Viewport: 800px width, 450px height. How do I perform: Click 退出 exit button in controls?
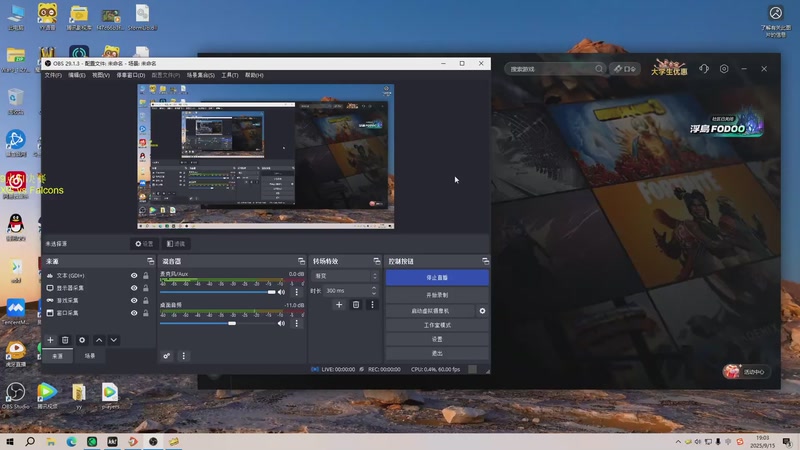pyautogui.click(x=437, y=353)
